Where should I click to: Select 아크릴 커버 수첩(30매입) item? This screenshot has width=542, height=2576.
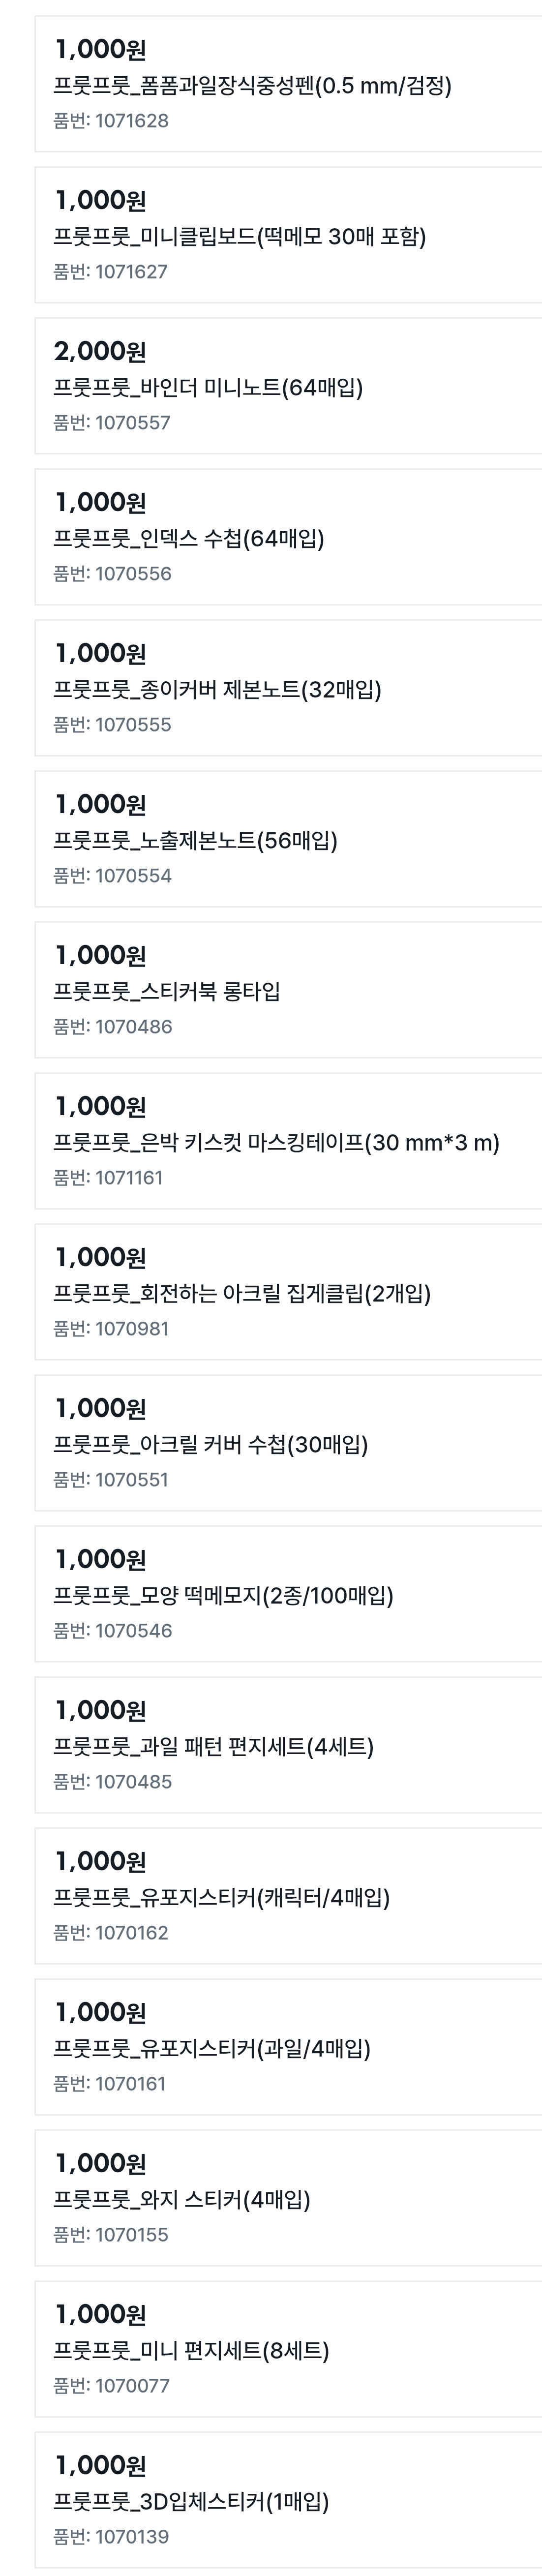[x=289, y=1443]
